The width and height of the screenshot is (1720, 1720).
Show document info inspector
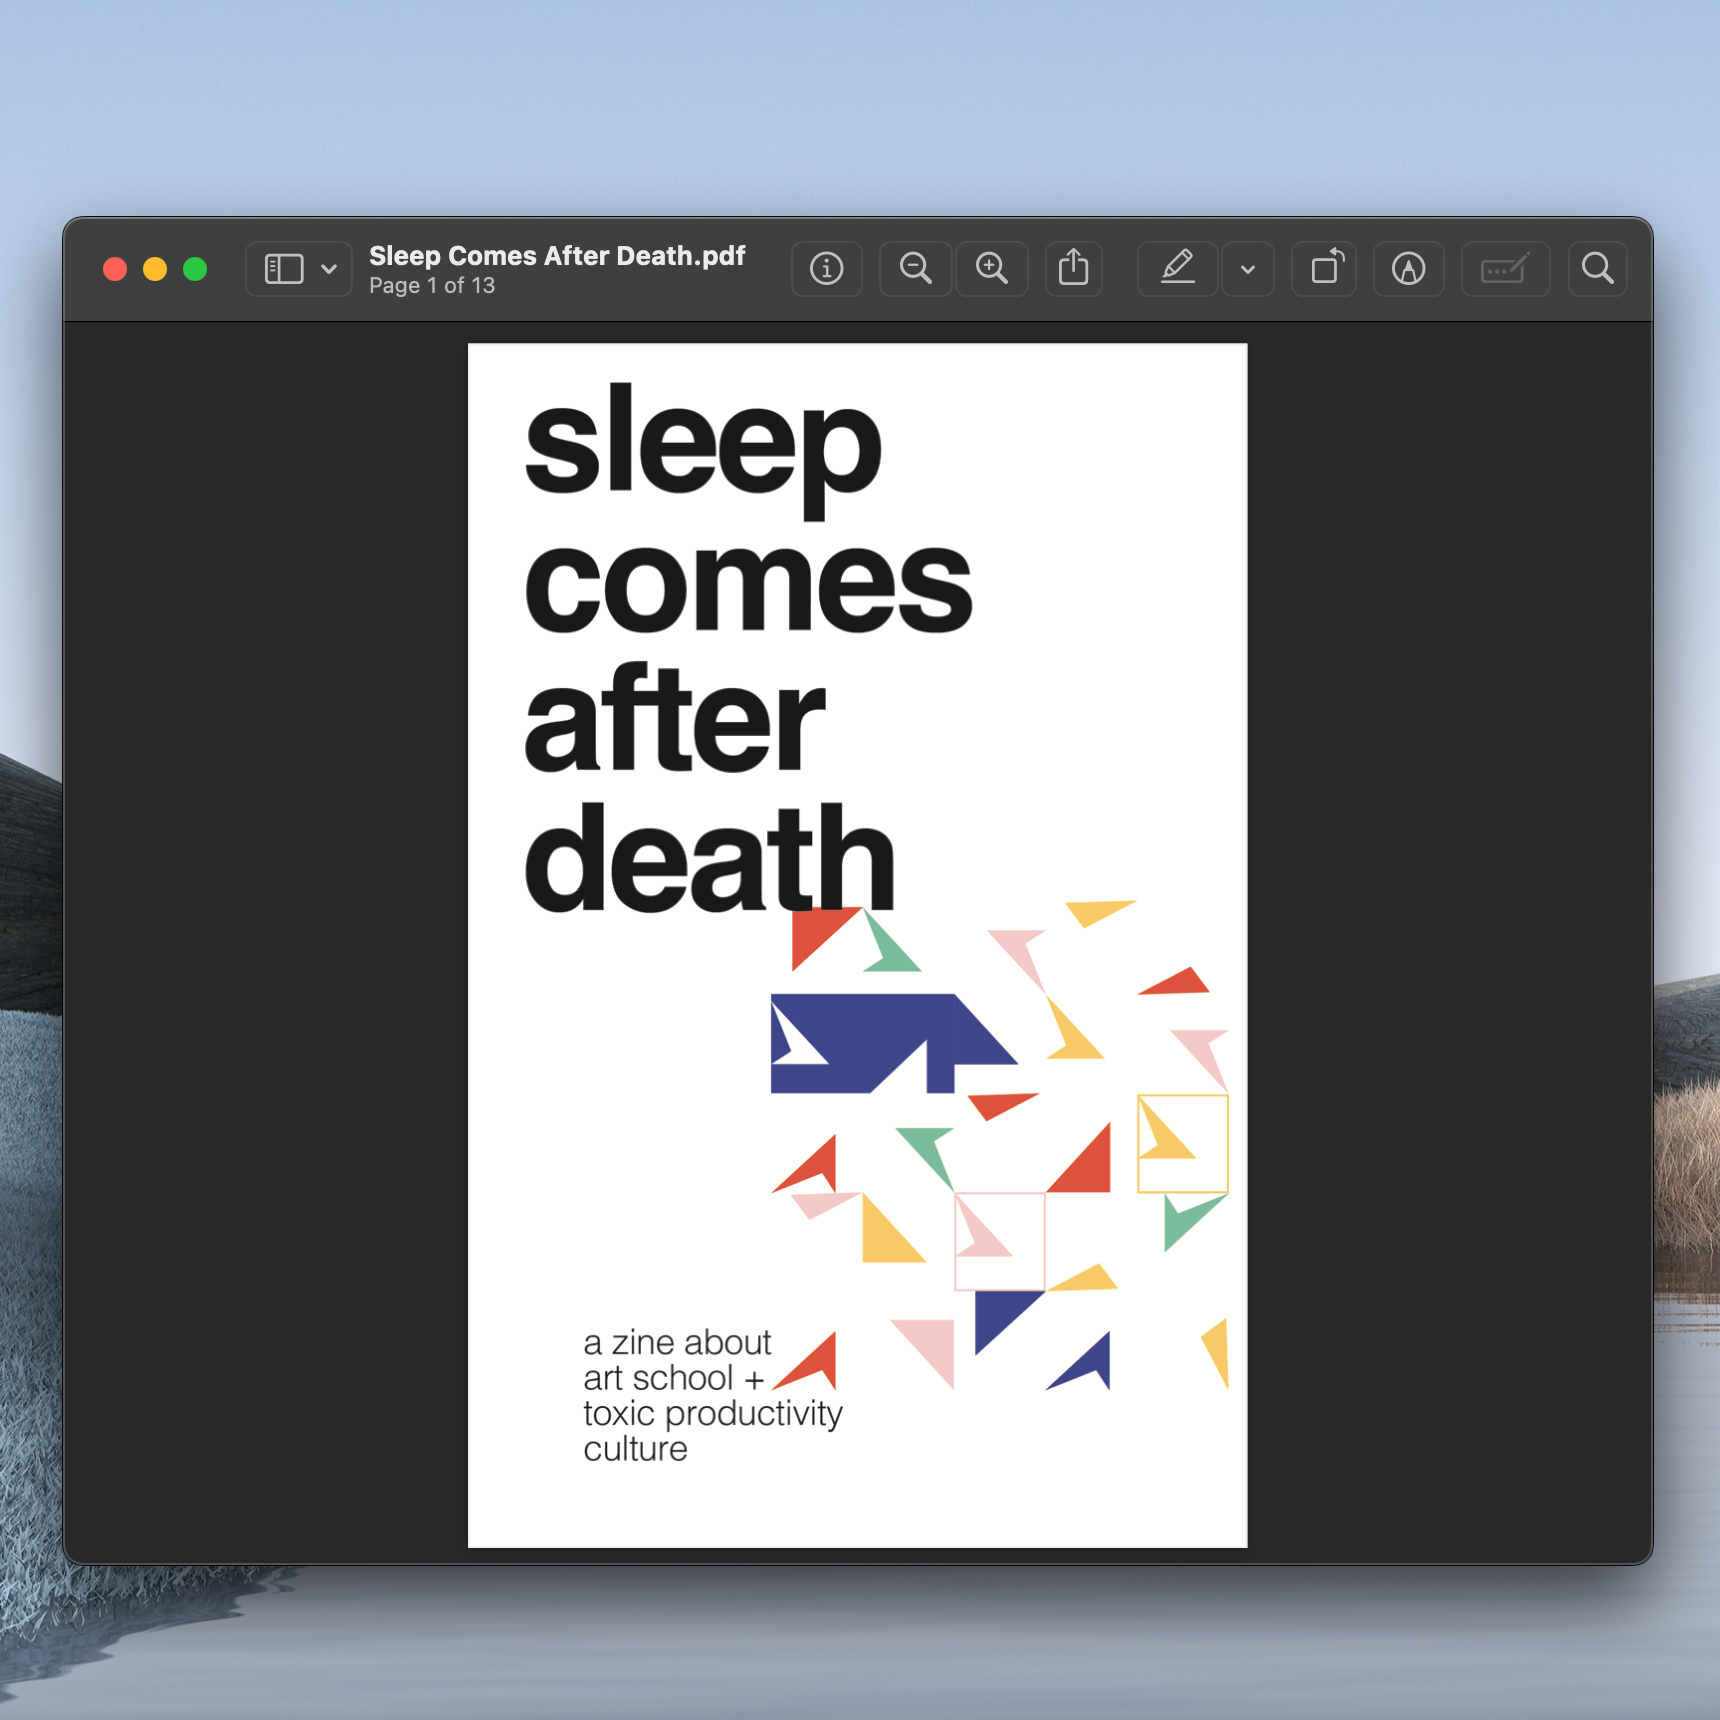(826, 268)
